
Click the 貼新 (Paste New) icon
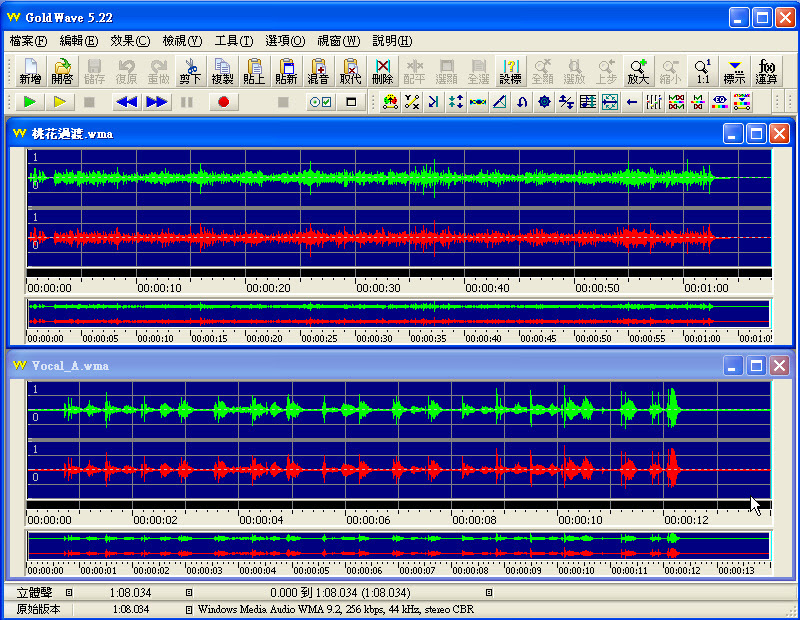pyautogui.click(x=286, y=71)
